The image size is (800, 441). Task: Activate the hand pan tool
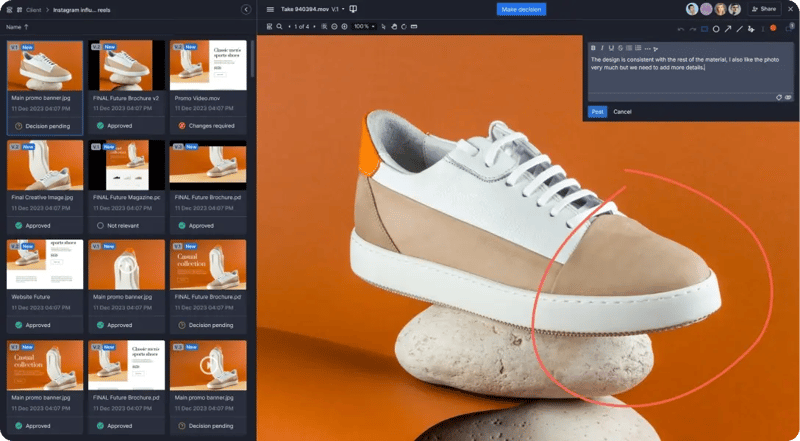tap(394, 27)
